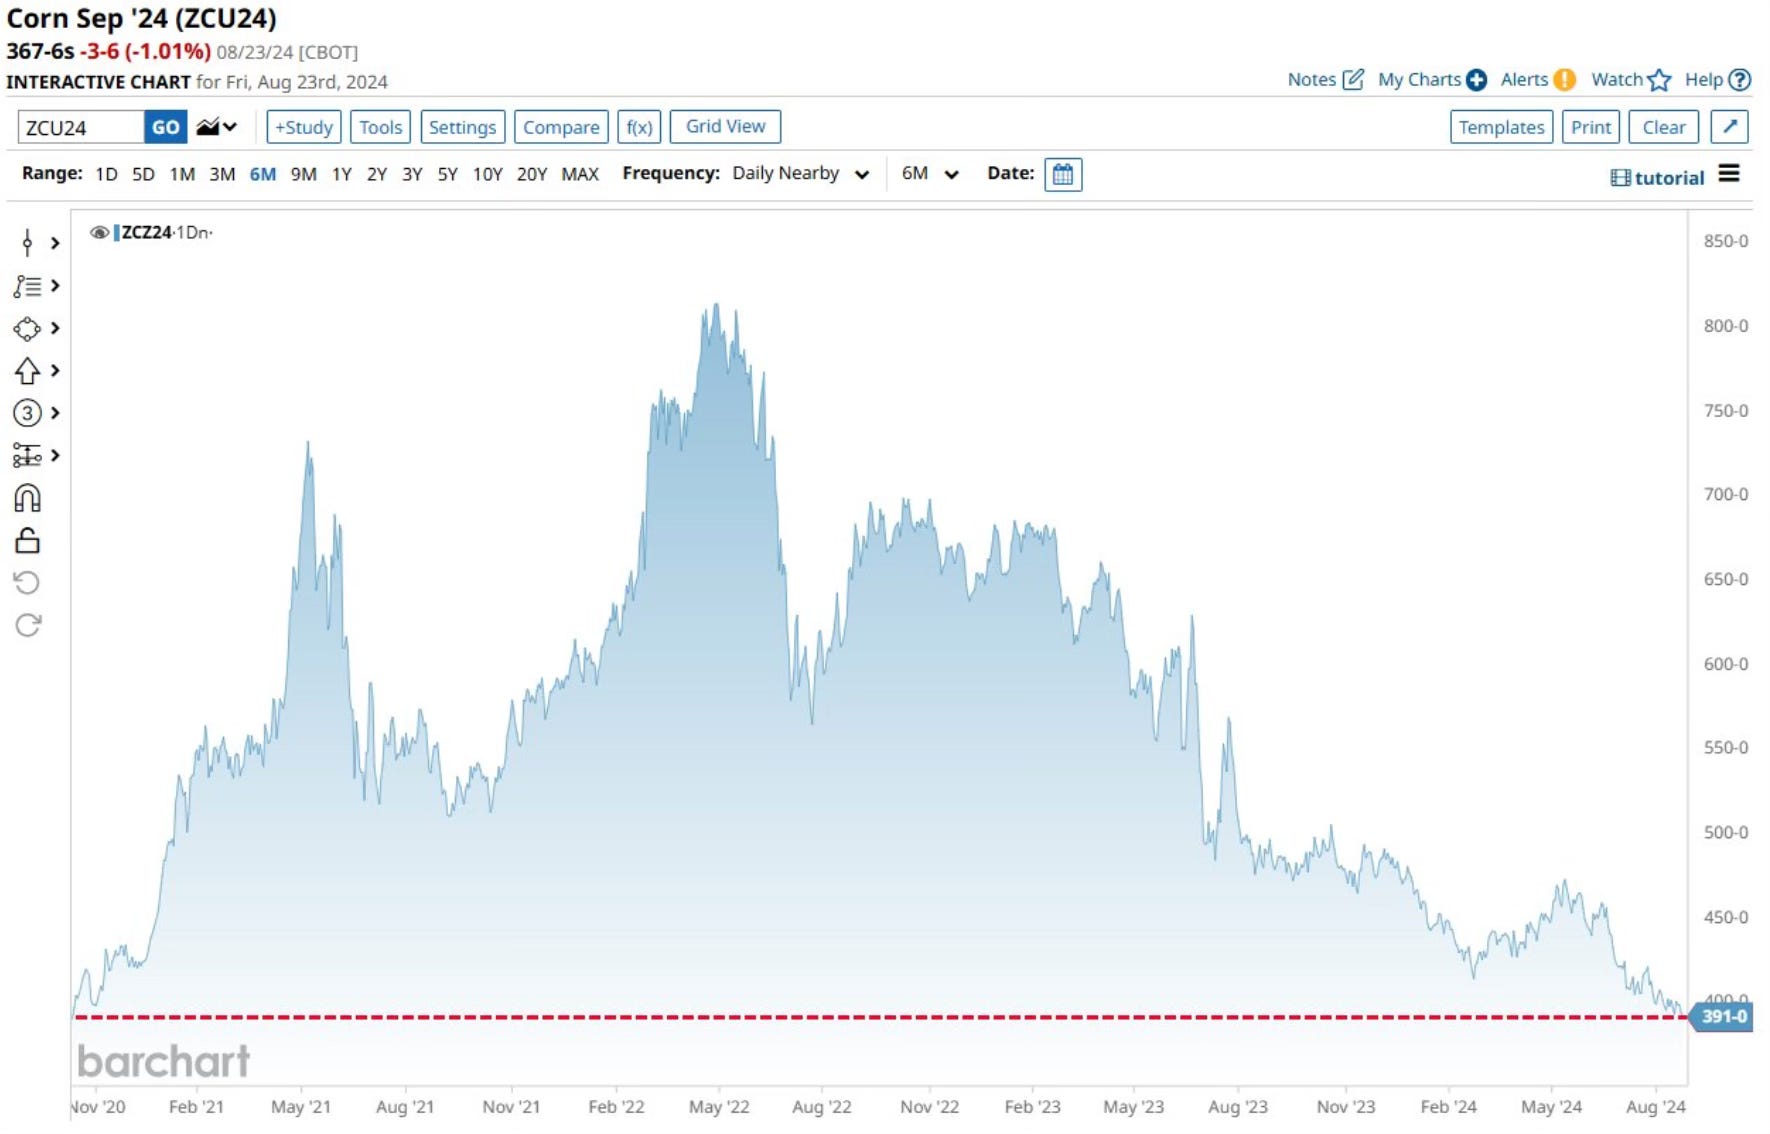
Task: Select the 9M range
Action: [x=303, y=174]
